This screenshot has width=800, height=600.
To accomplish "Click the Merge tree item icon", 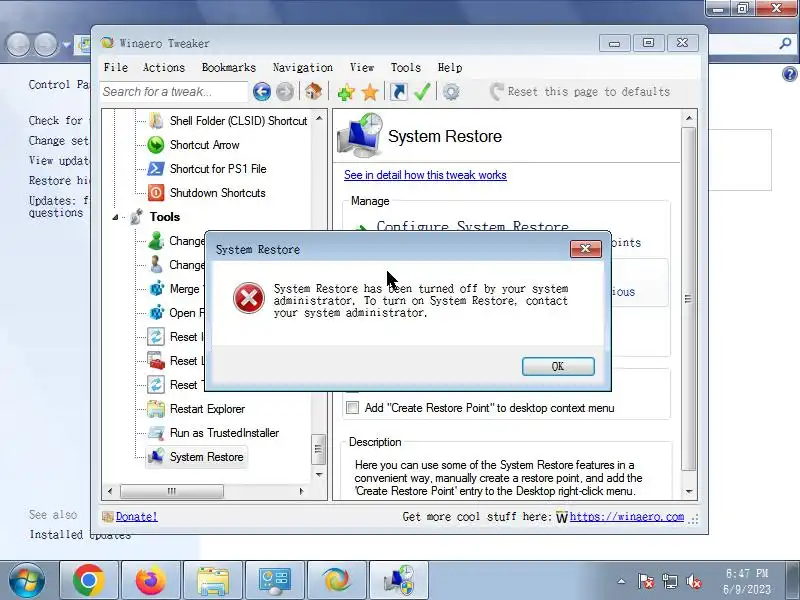I will [x=156, y=289].
